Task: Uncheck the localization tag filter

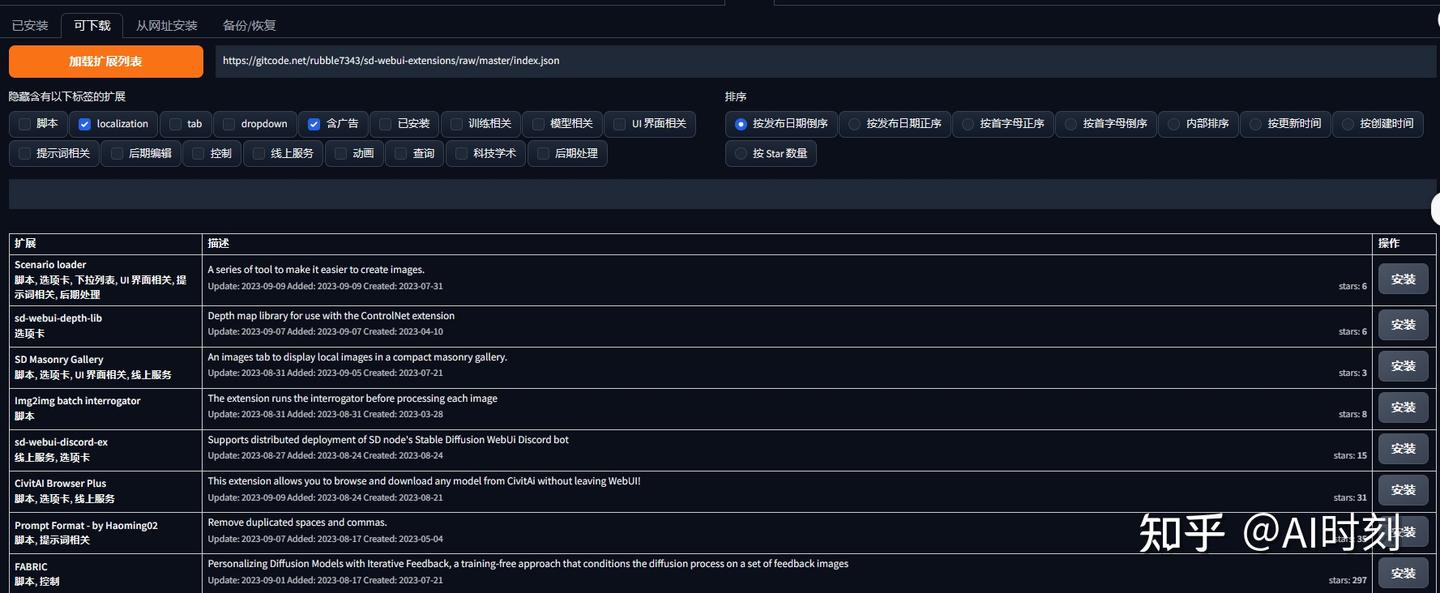Action: click(84, 123)
